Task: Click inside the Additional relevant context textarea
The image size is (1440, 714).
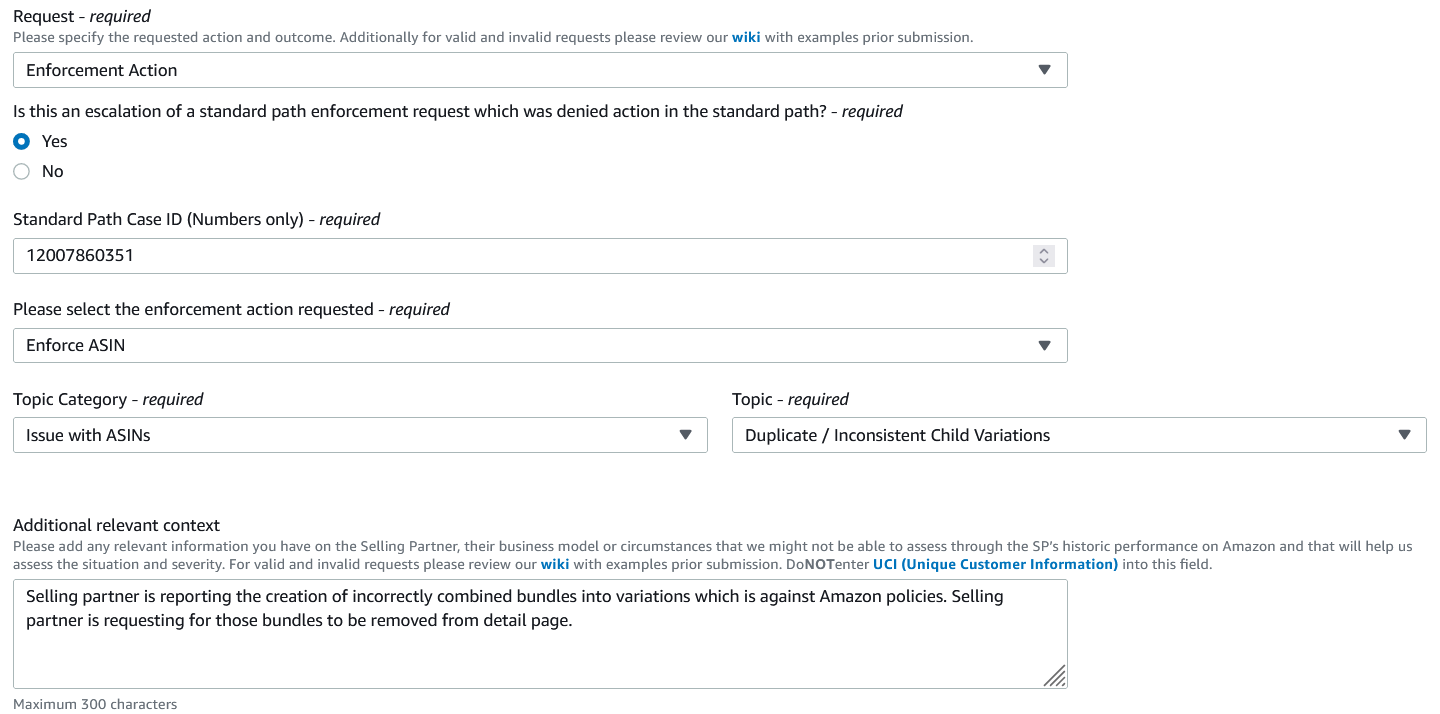Action: coord(540,634)
